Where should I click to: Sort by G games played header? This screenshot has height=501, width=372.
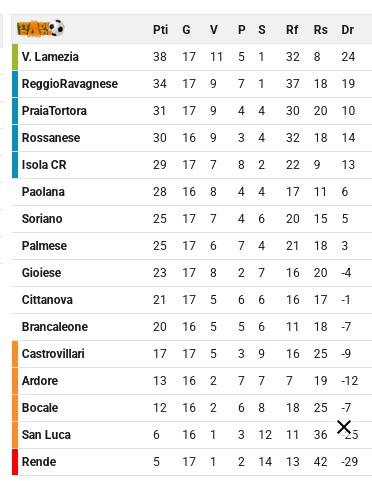186,30
